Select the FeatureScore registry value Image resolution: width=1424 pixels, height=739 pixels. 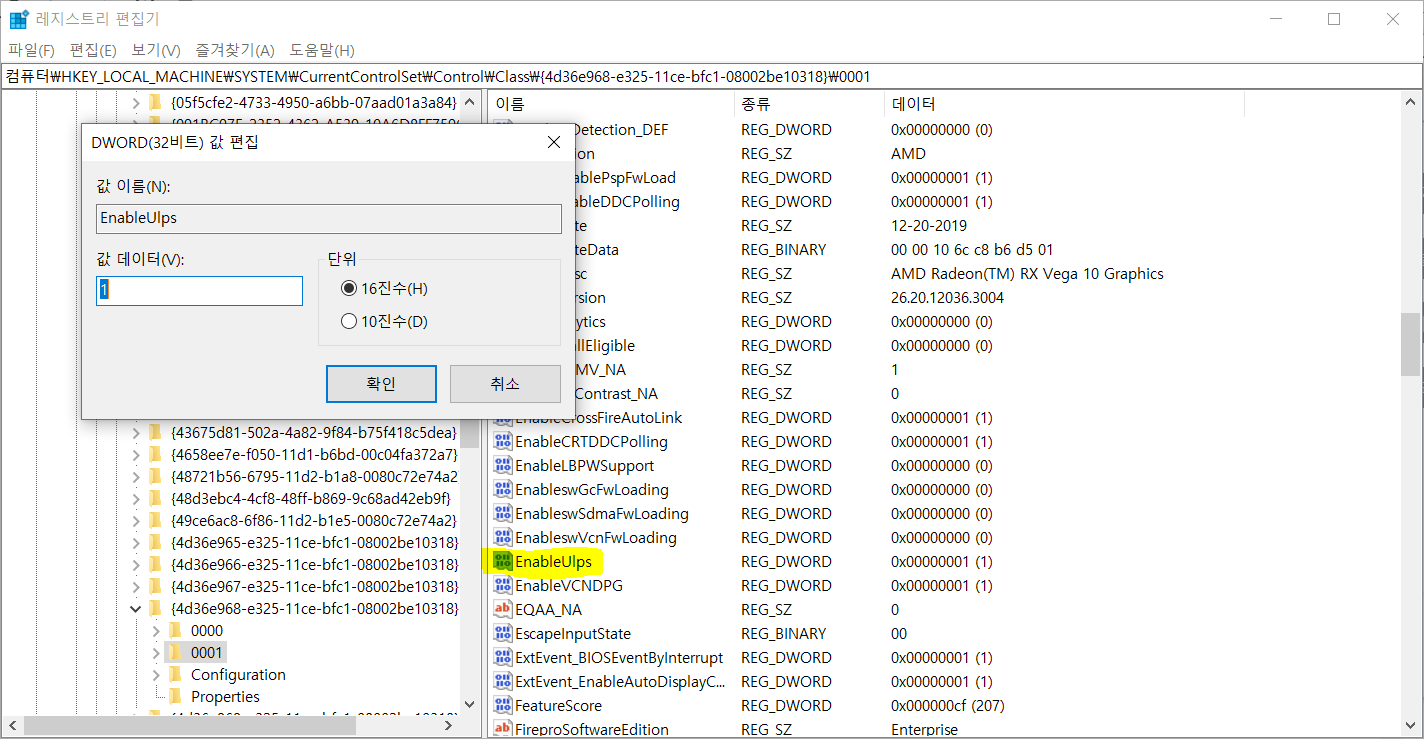pyautogui.click(x=551, y=705)
